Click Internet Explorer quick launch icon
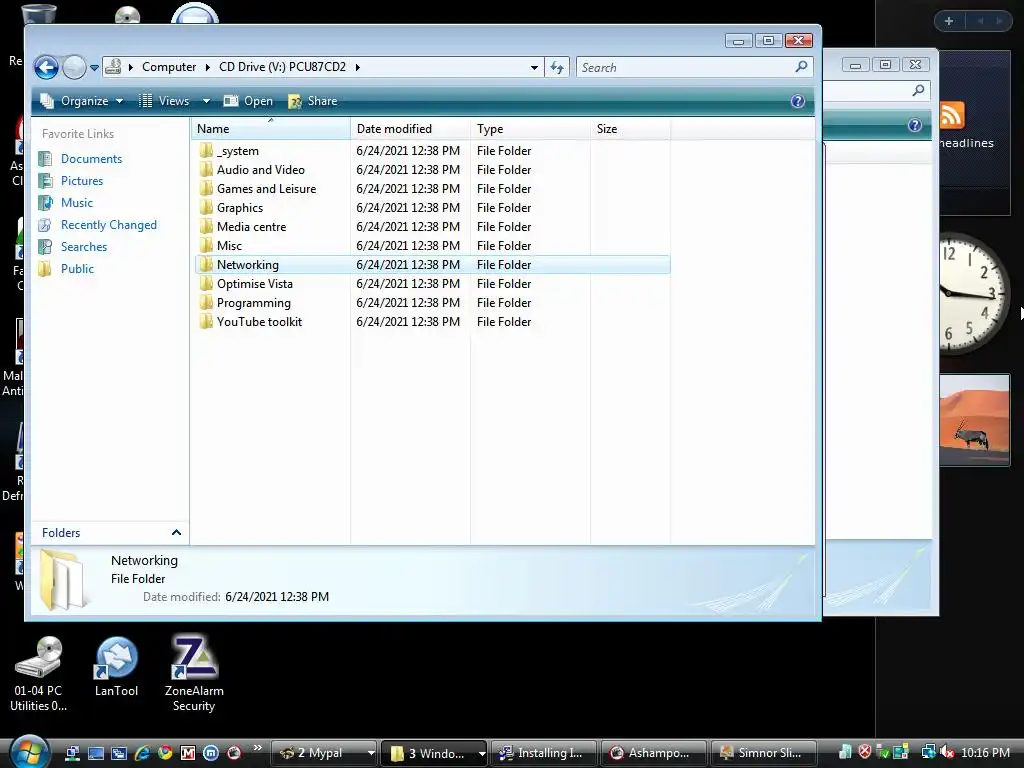The image size is (1024, 768). (x=142, y=753)
